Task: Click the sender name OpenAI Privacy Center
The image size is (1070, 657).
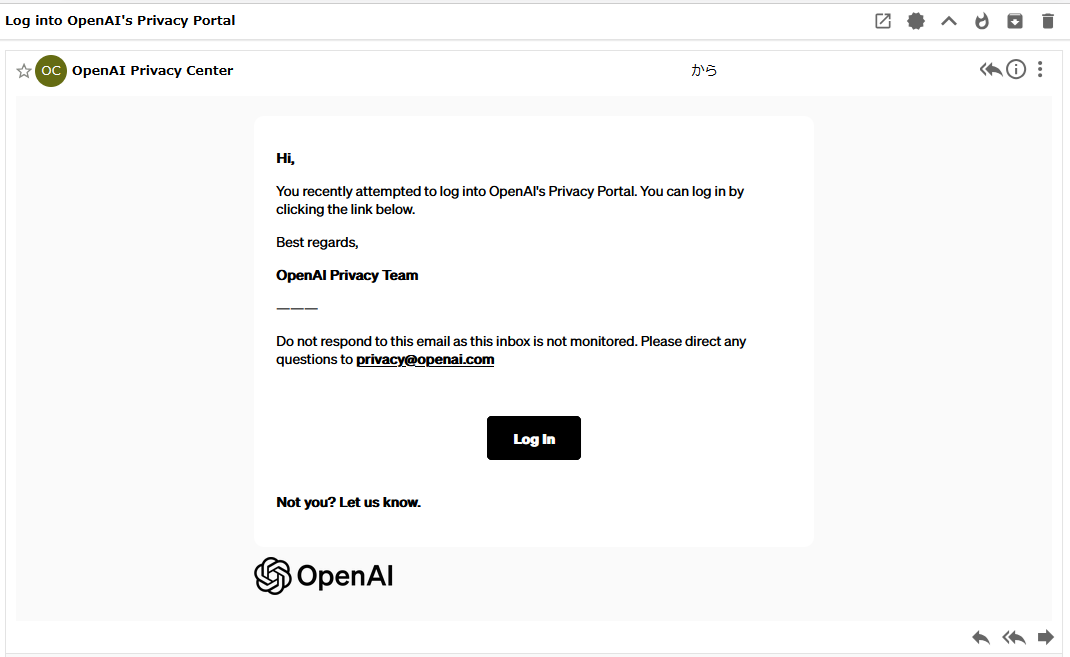Action: click(153, 71)
